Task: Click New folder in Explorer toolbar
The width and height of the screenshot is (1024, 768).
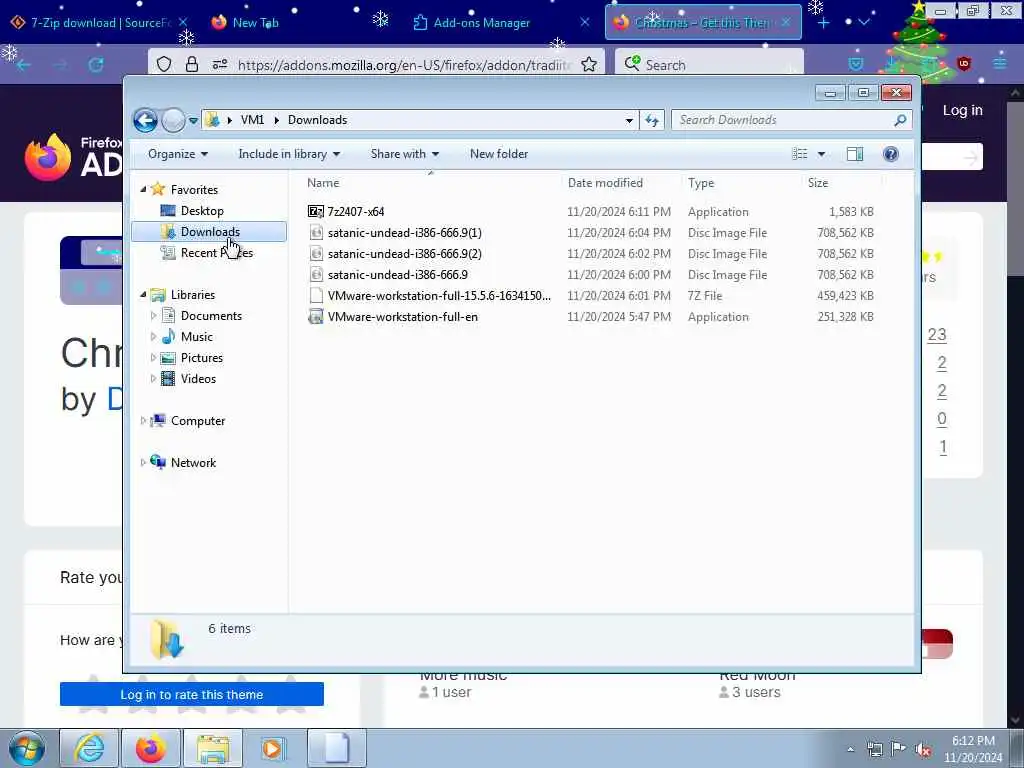Action: click(x=499, y=154)
